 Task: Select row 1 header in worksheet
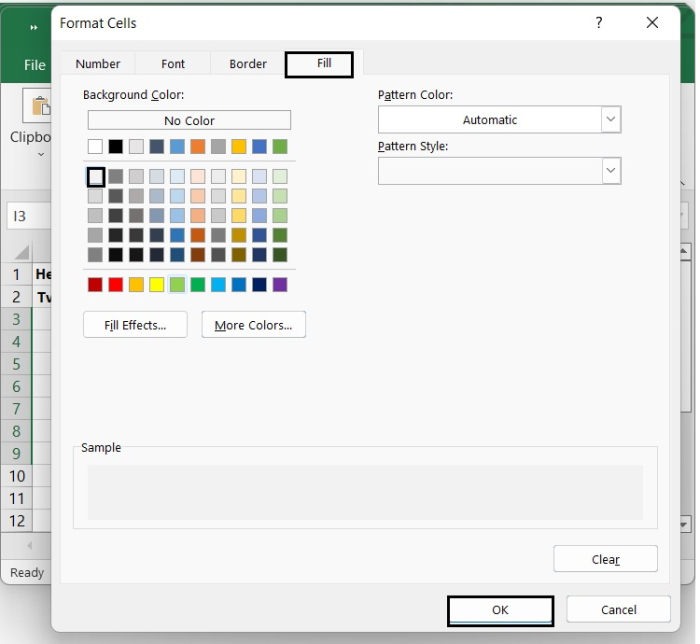[17, 274]
